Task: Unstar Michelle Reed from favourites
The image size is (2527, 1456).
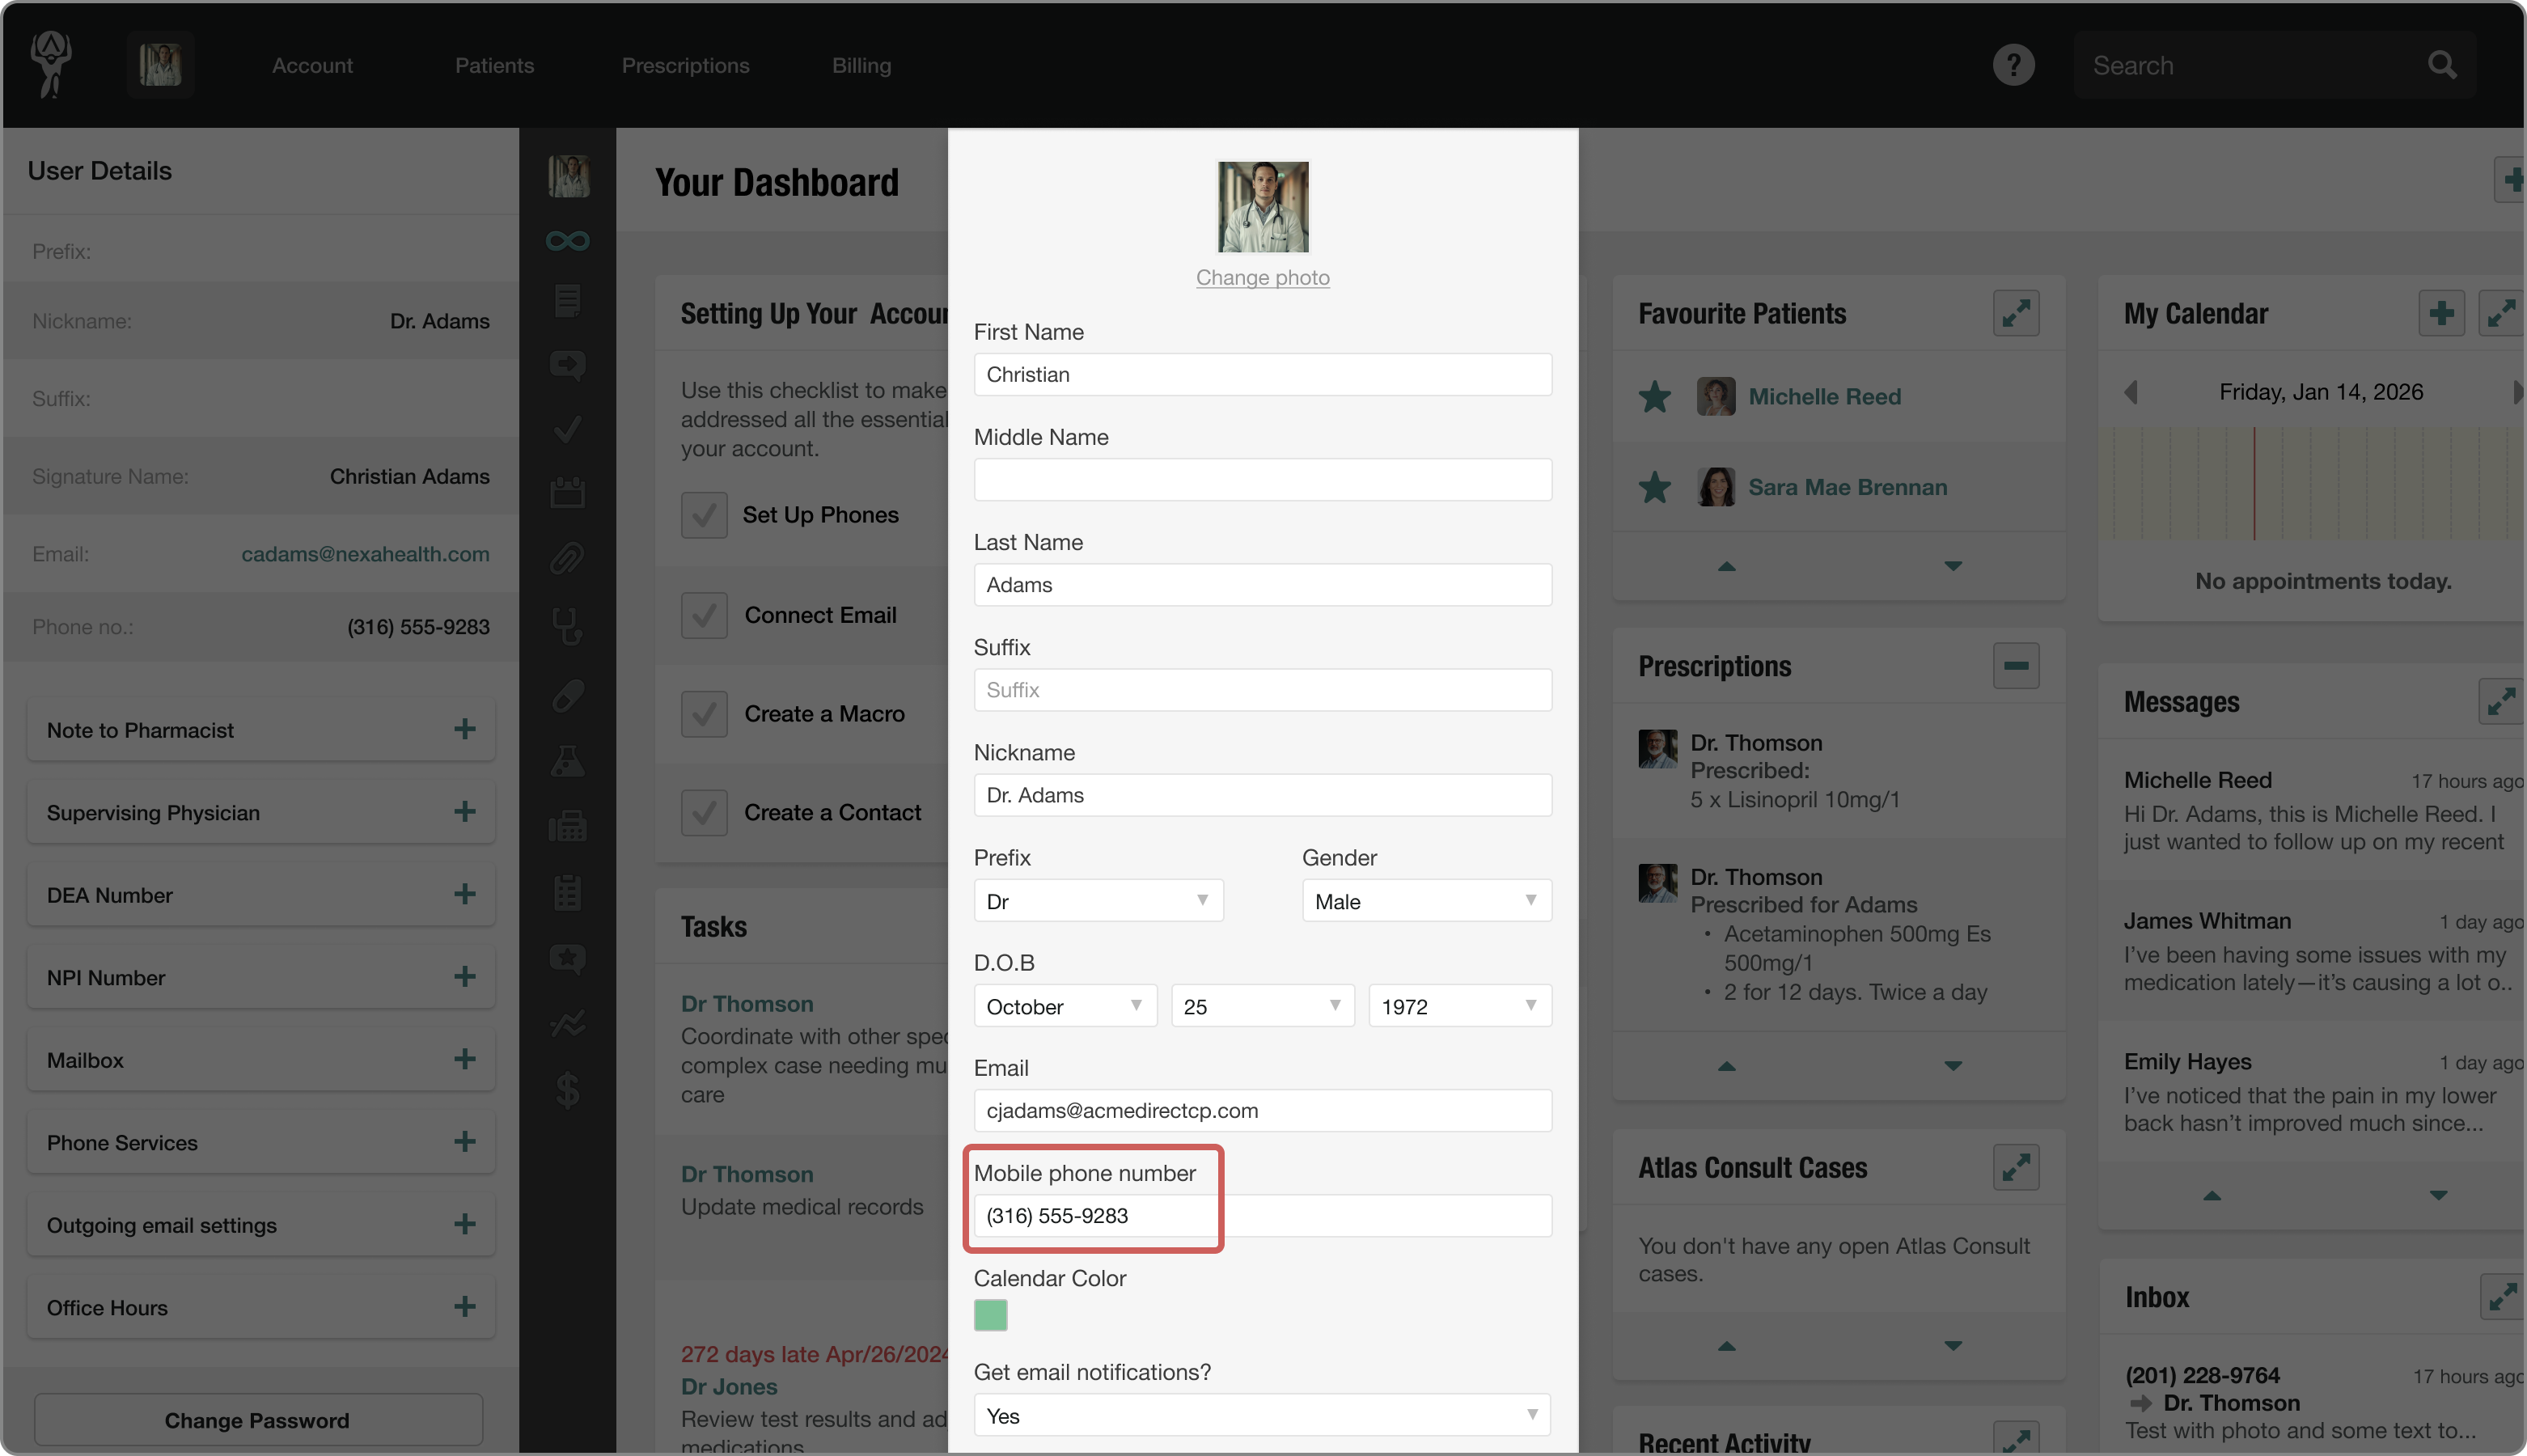Action: pos(1655,397)
